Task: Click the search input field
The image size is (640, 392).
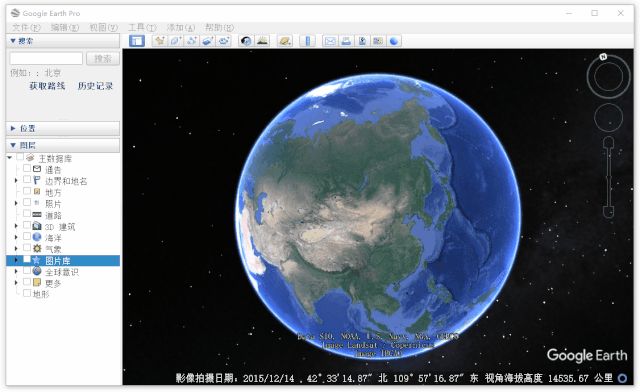Action: pos(46,58)
